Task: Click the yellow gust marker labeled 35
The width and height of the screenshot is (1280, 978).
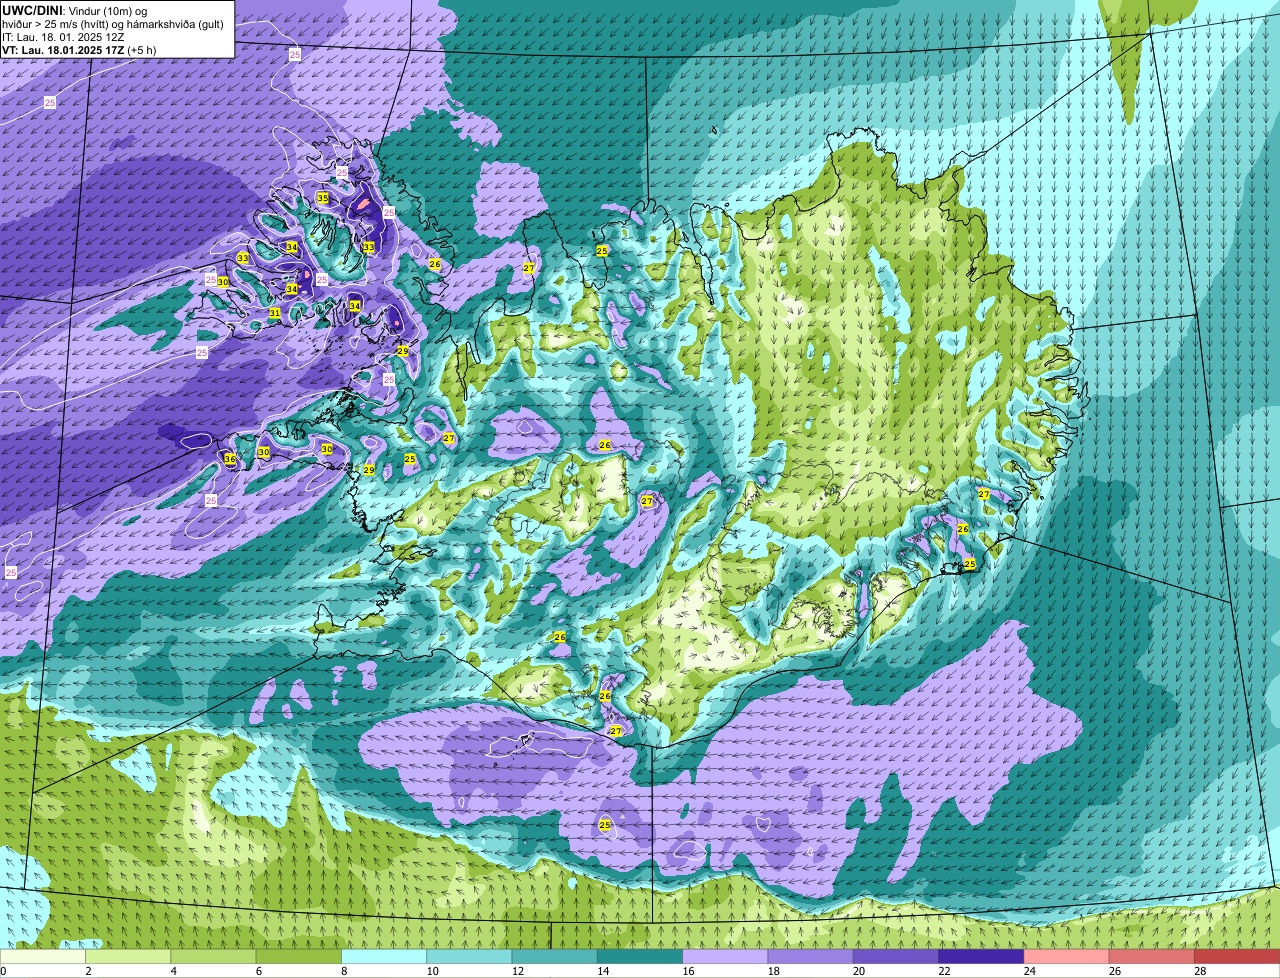Action: point(322,198)
